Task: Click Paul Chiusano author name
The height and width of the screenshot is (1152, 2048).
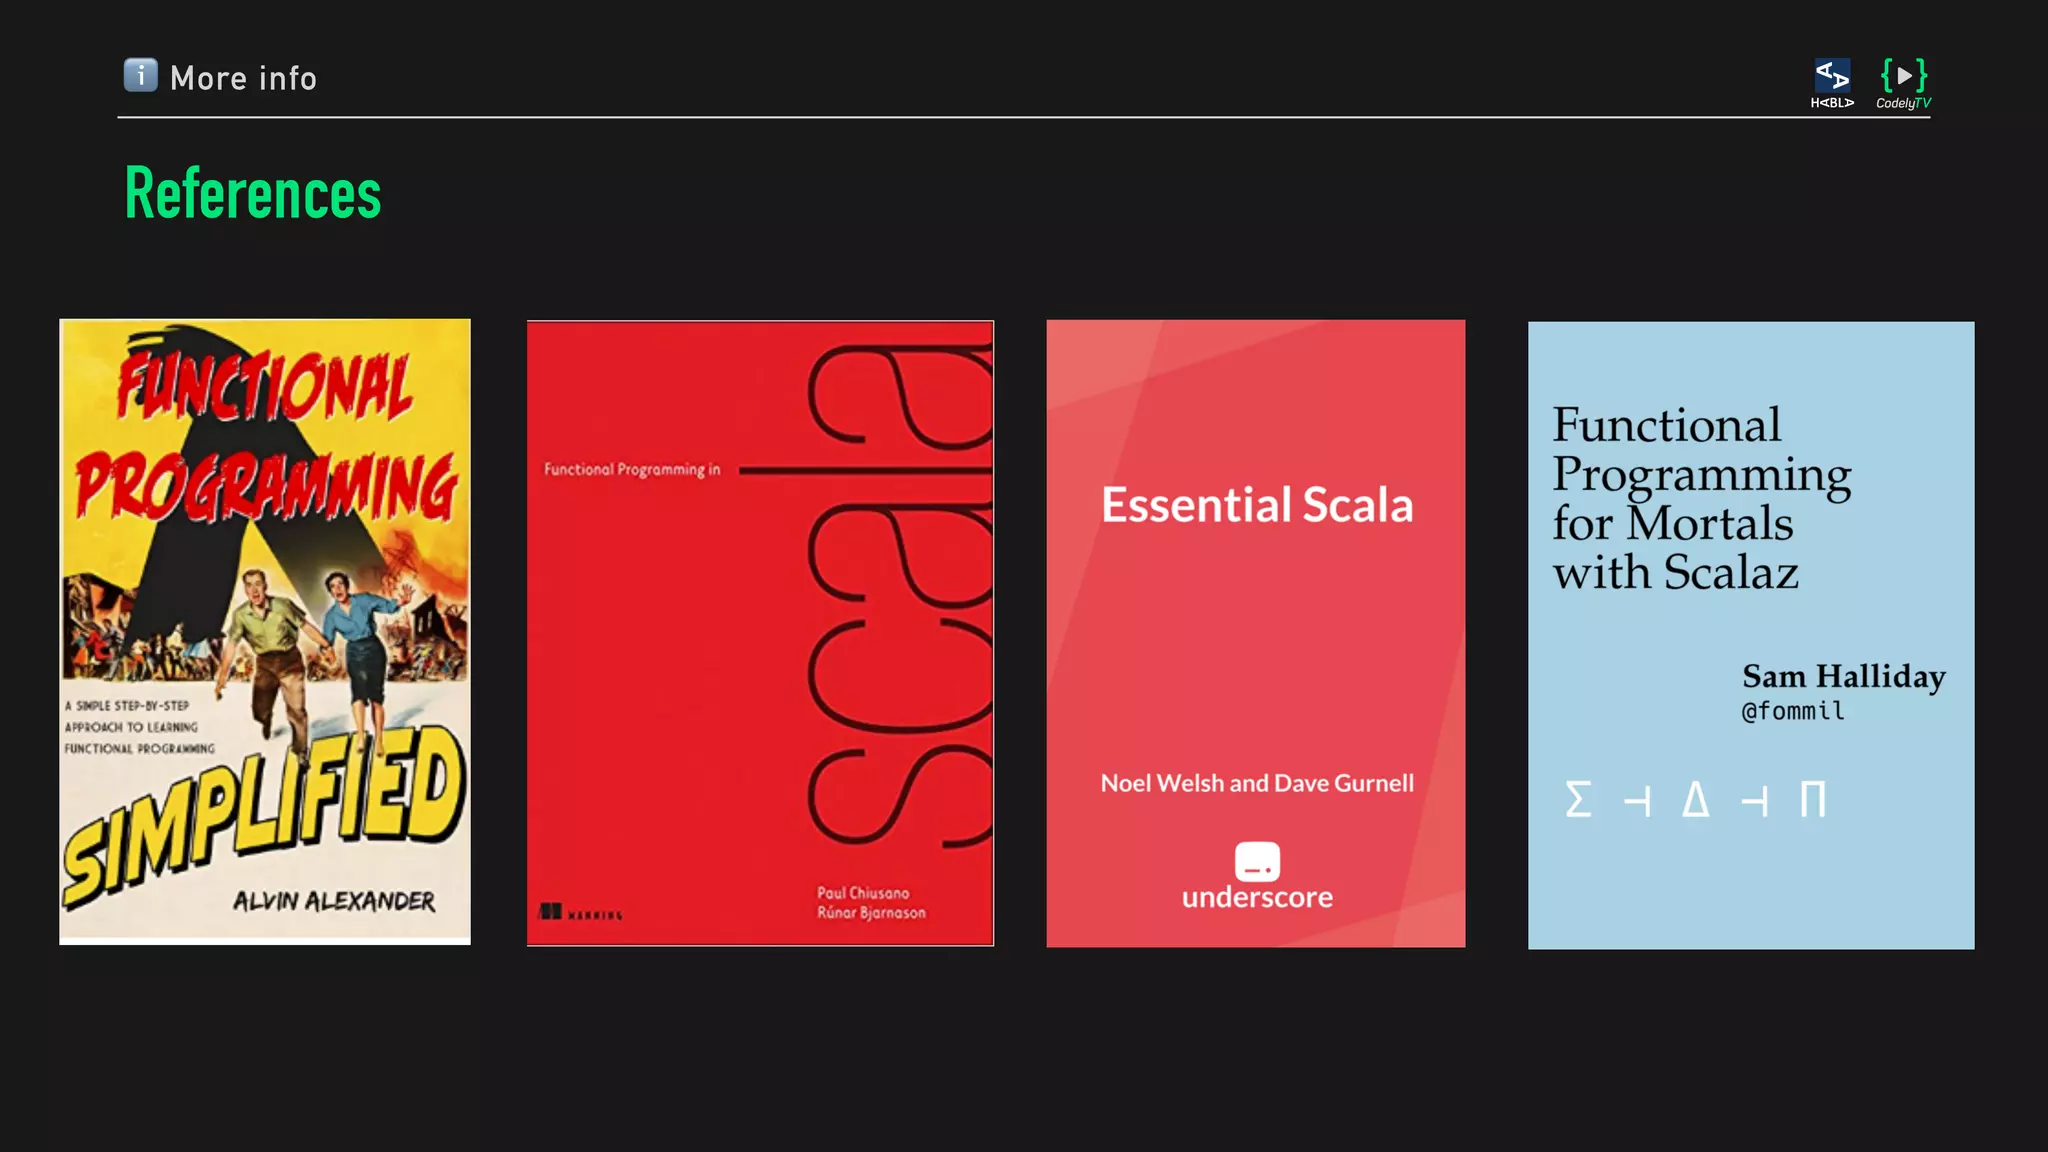Action: (x=863, y=893)
